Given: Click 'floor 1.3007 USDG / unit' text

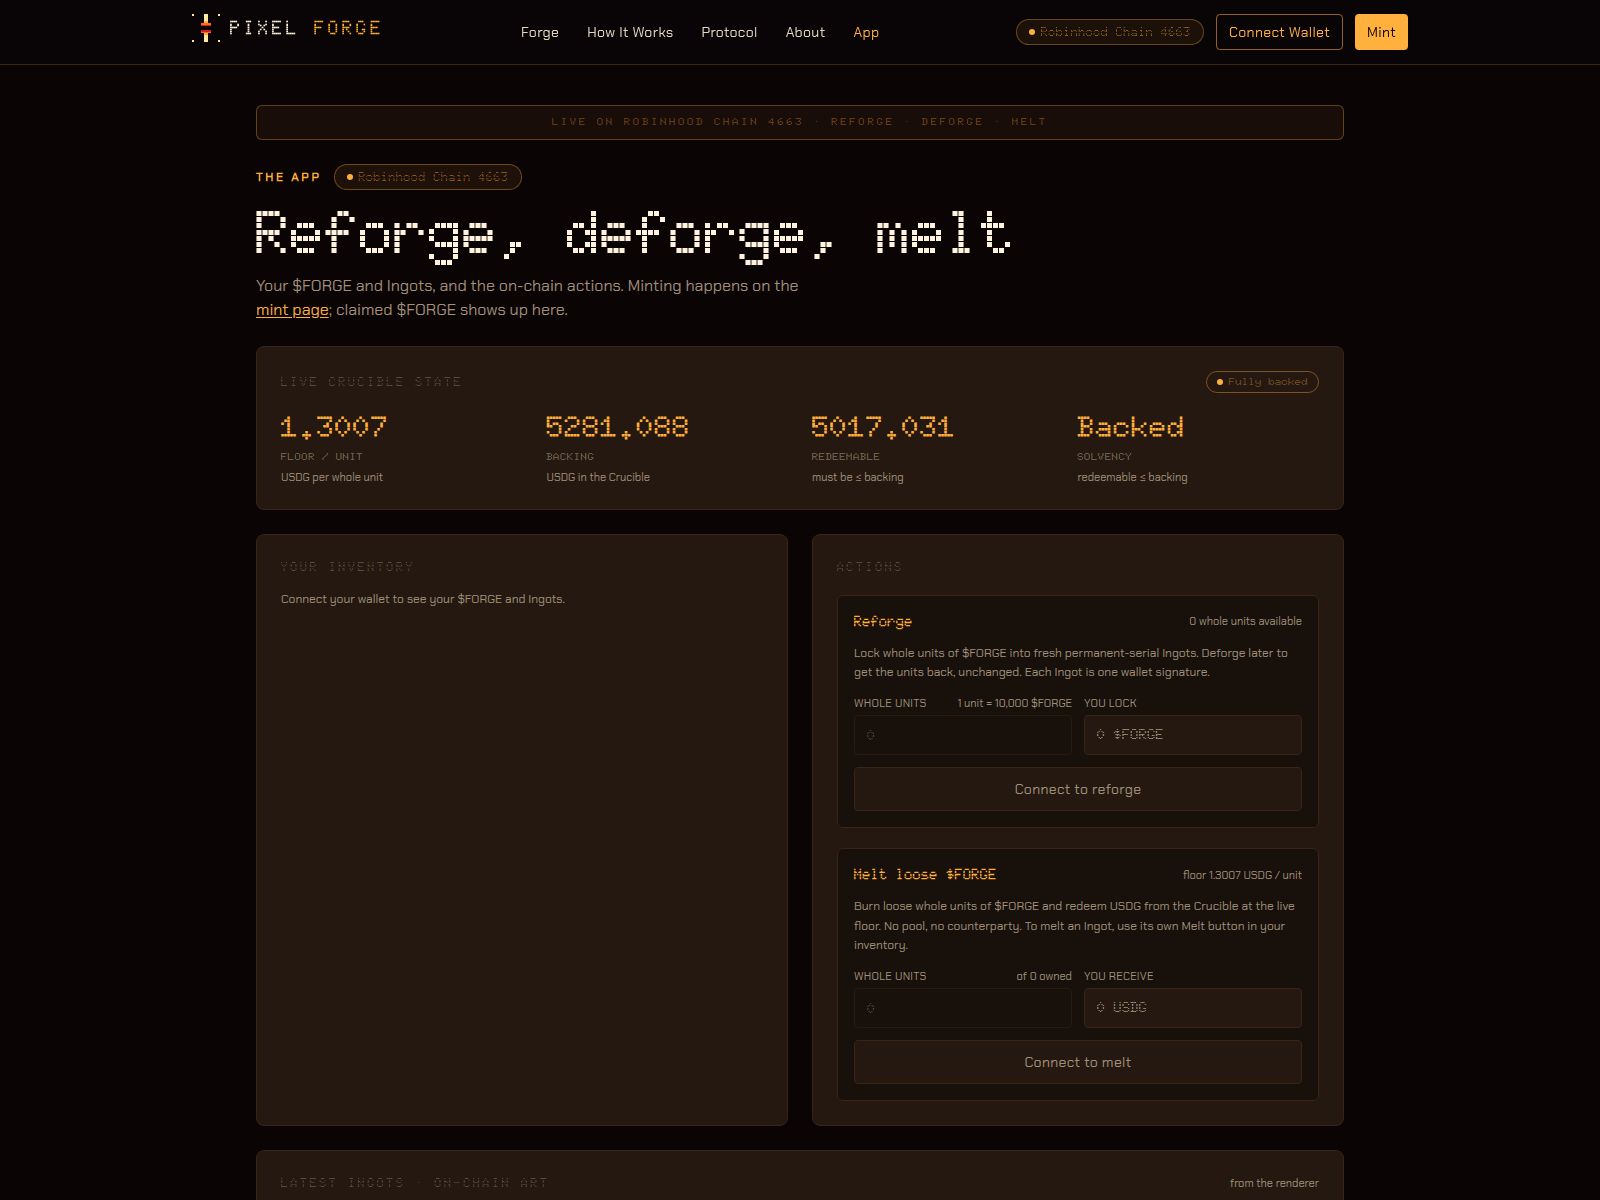Looking at the screenshot, I should click(1242, 875).
